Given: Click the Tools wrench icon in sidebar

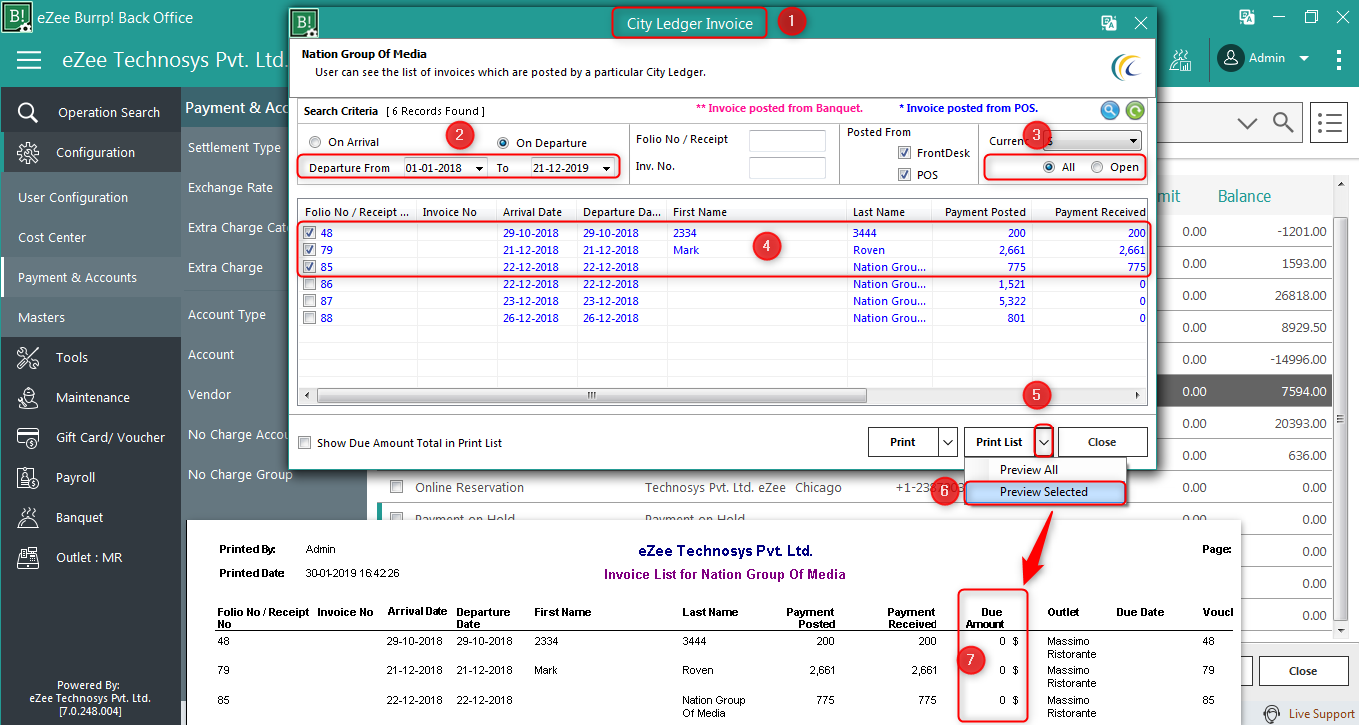Looking at the screenshot, I should pos(28,357).
